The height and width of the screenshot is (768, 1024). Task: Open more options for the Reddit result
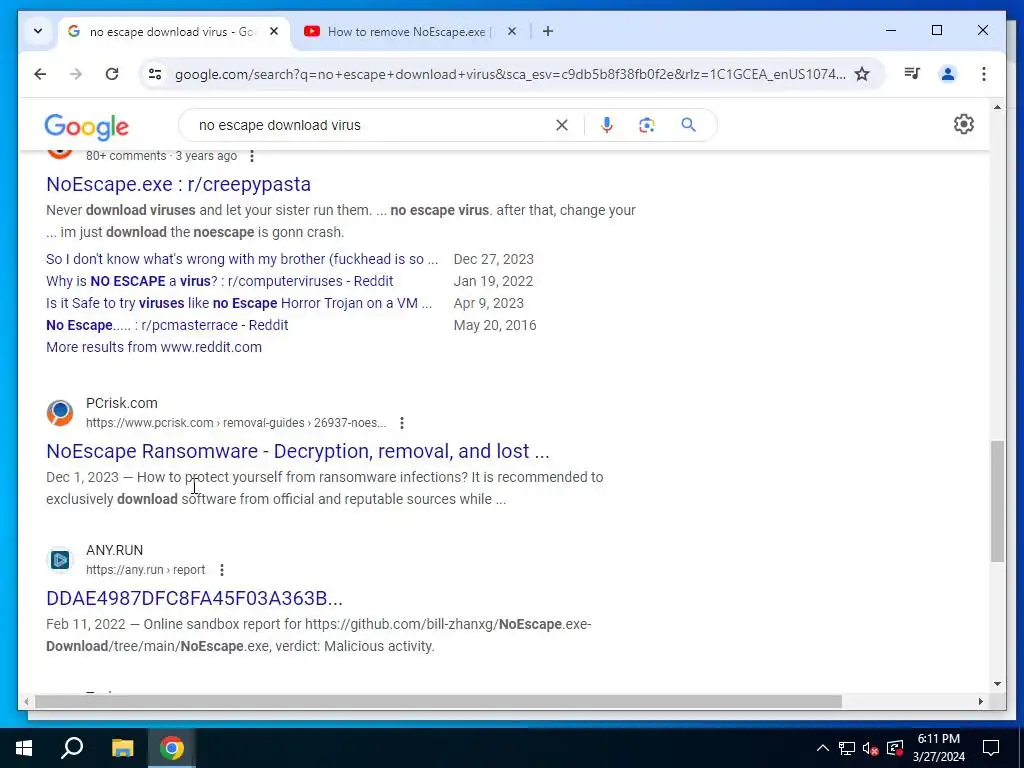(252, 156)
